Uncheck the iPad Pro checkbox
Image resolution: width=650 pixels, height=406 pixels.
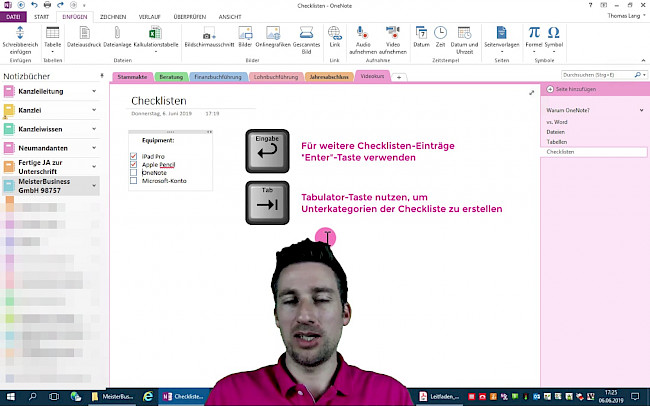click(x=134, y=157)
